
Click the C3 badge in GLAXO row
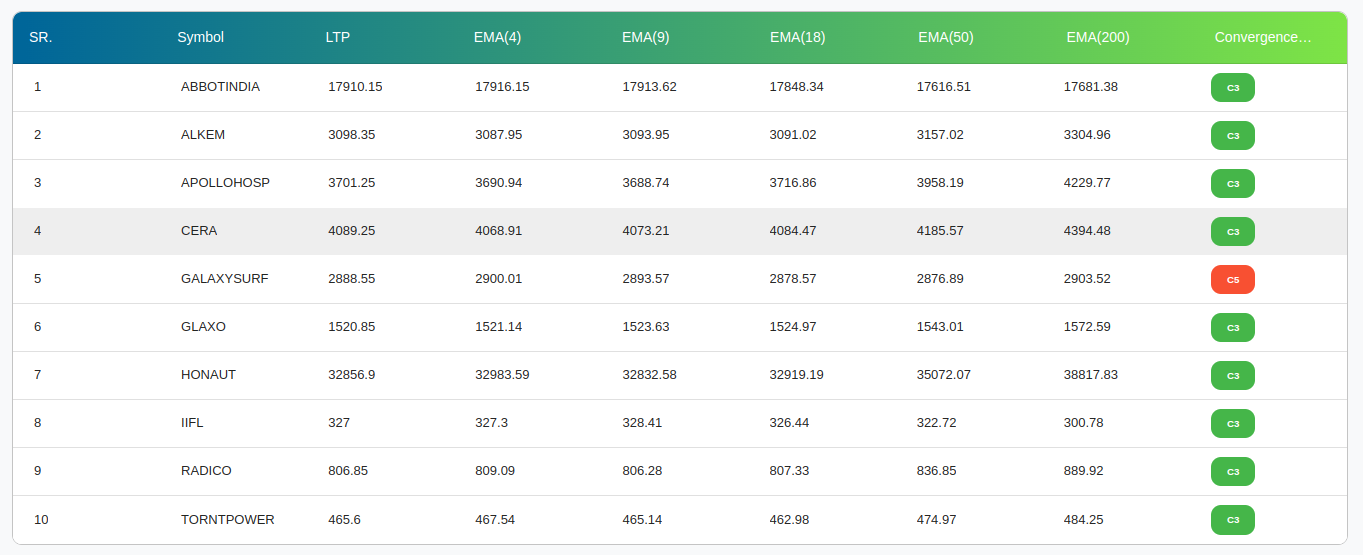tap(1233, 328)
